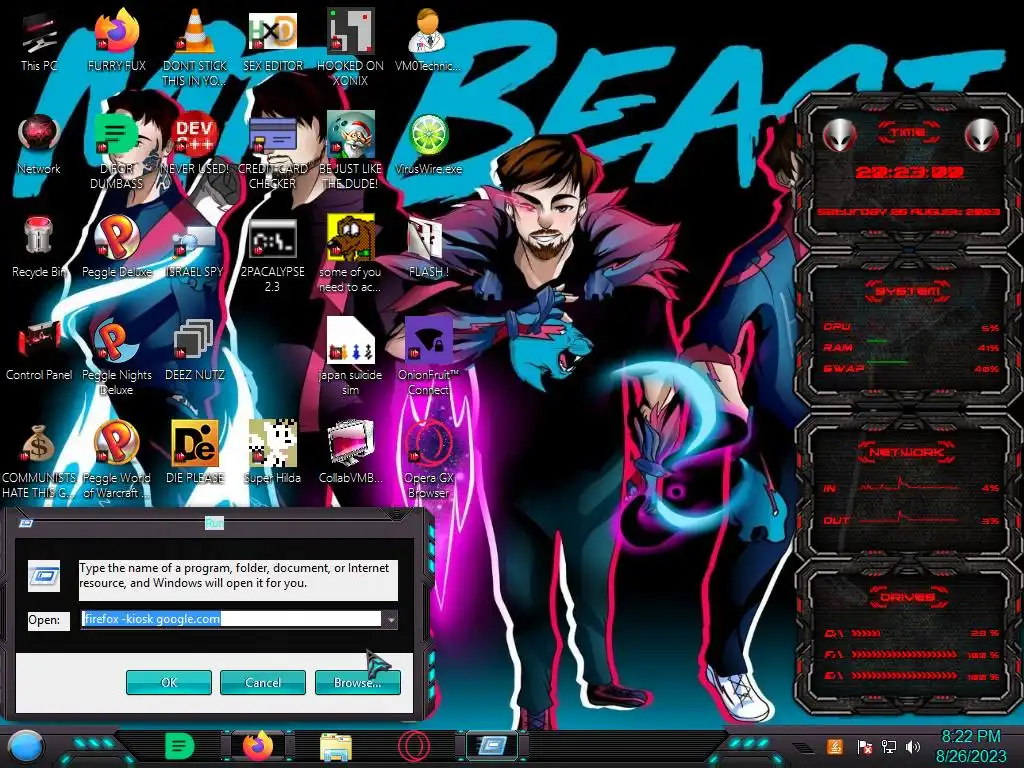Open the network tray icon
Viewport: 1024px width, 768px height.
point(889,746)
